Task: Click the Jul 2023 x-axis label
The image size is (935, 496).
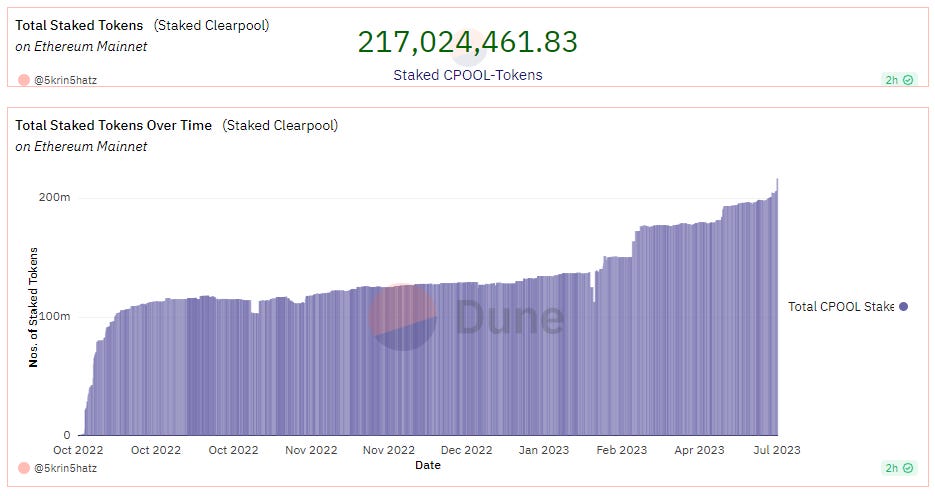Action: [776, 450]
